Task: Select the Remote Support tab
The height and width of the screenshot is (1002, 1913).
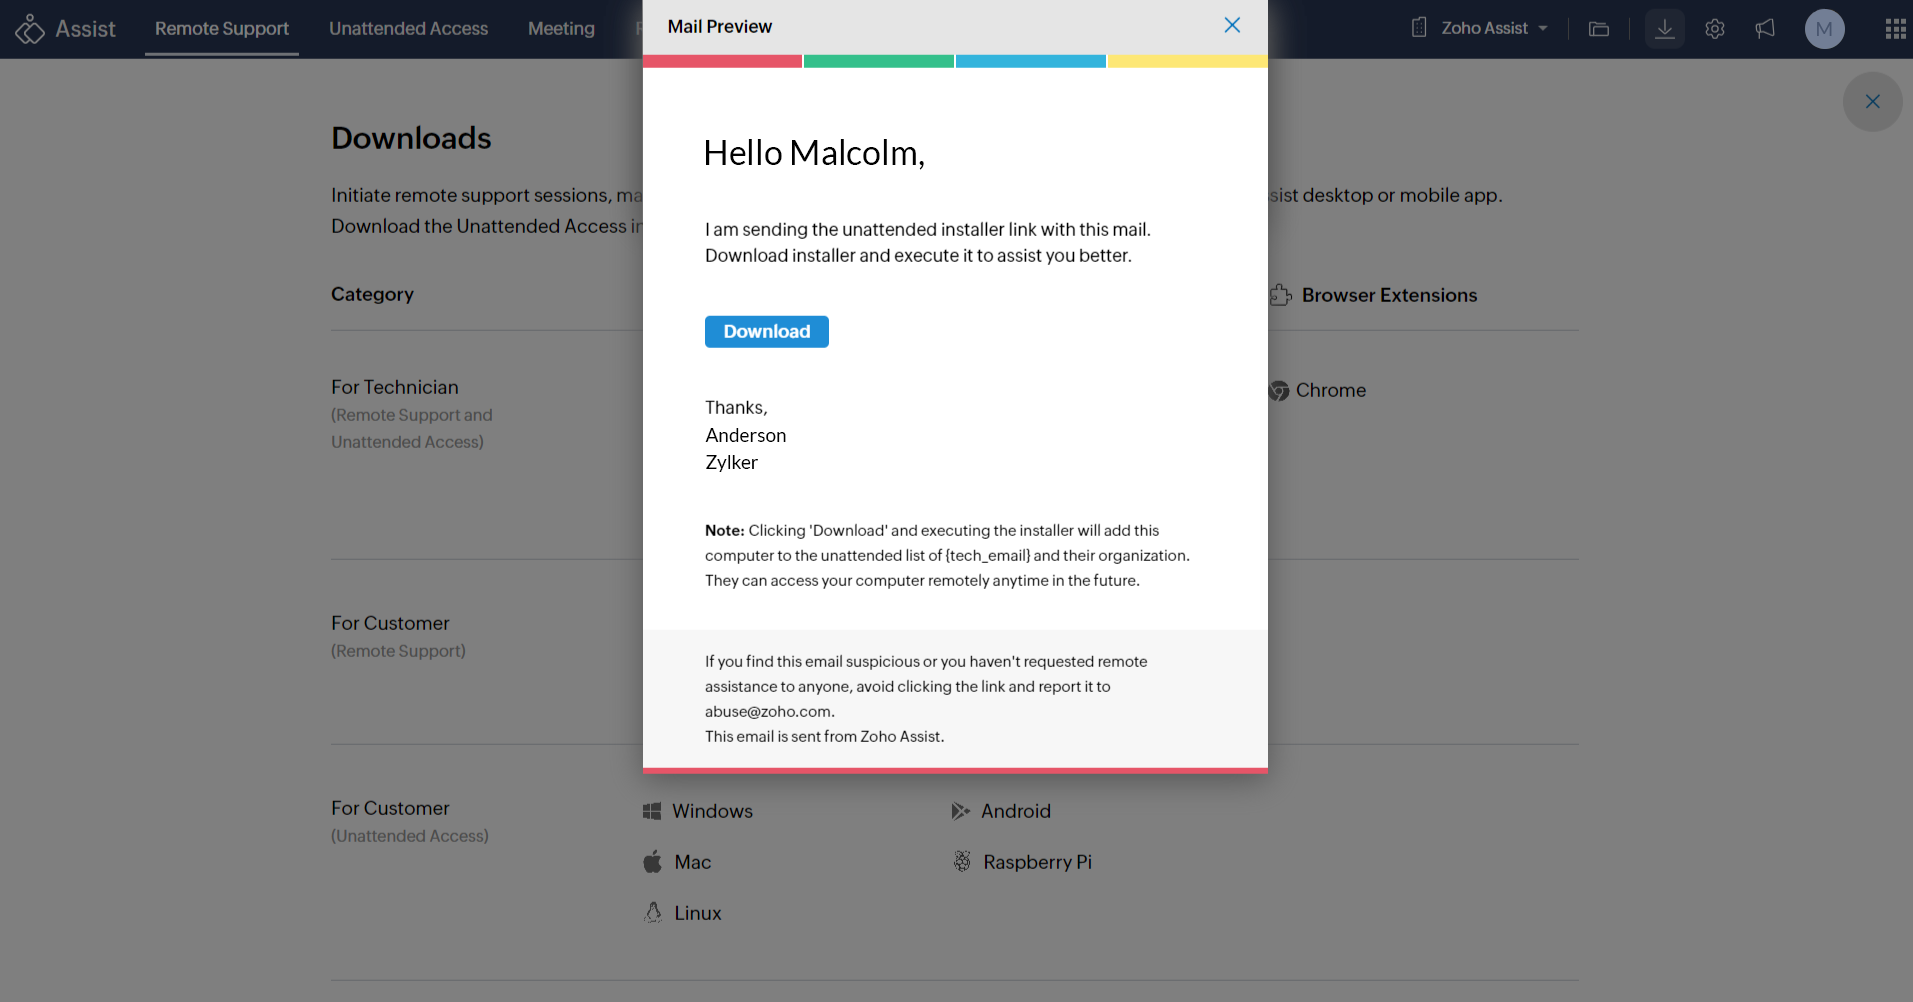Action: [x=221, y=28]
